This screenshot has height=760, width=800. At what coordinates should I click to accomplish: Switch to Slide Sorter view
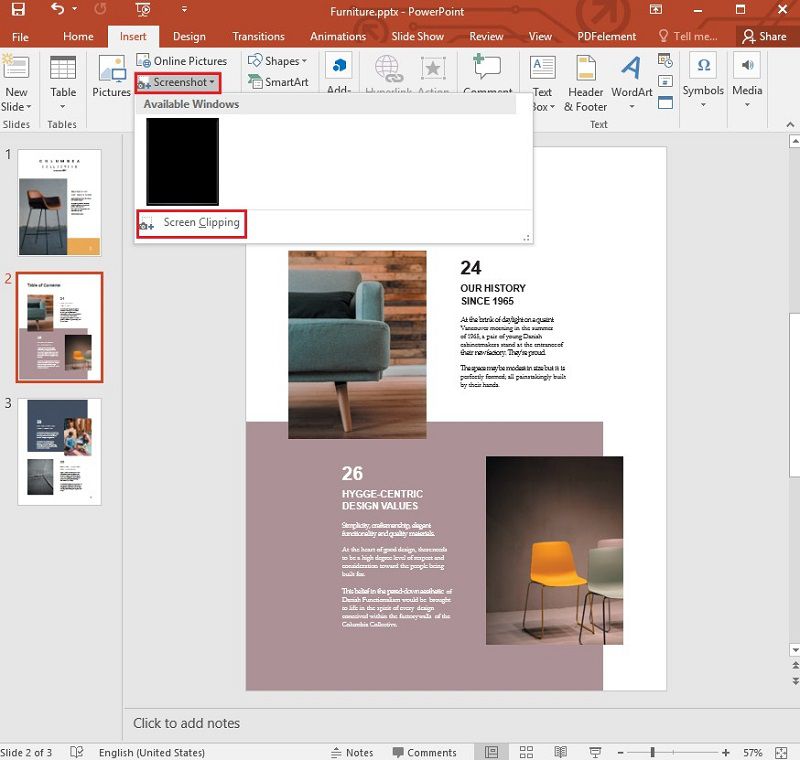point(526,751)
